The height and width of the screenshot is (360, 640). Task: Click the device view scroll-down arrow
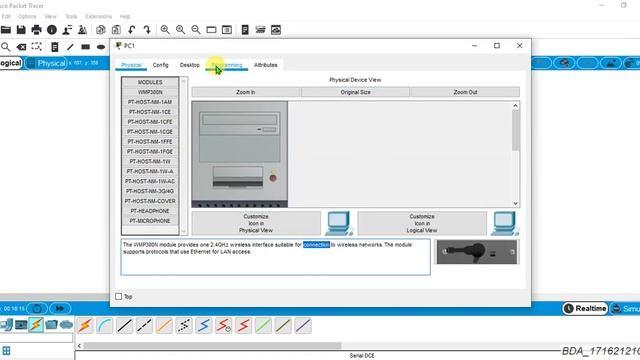tap(516, 203)
